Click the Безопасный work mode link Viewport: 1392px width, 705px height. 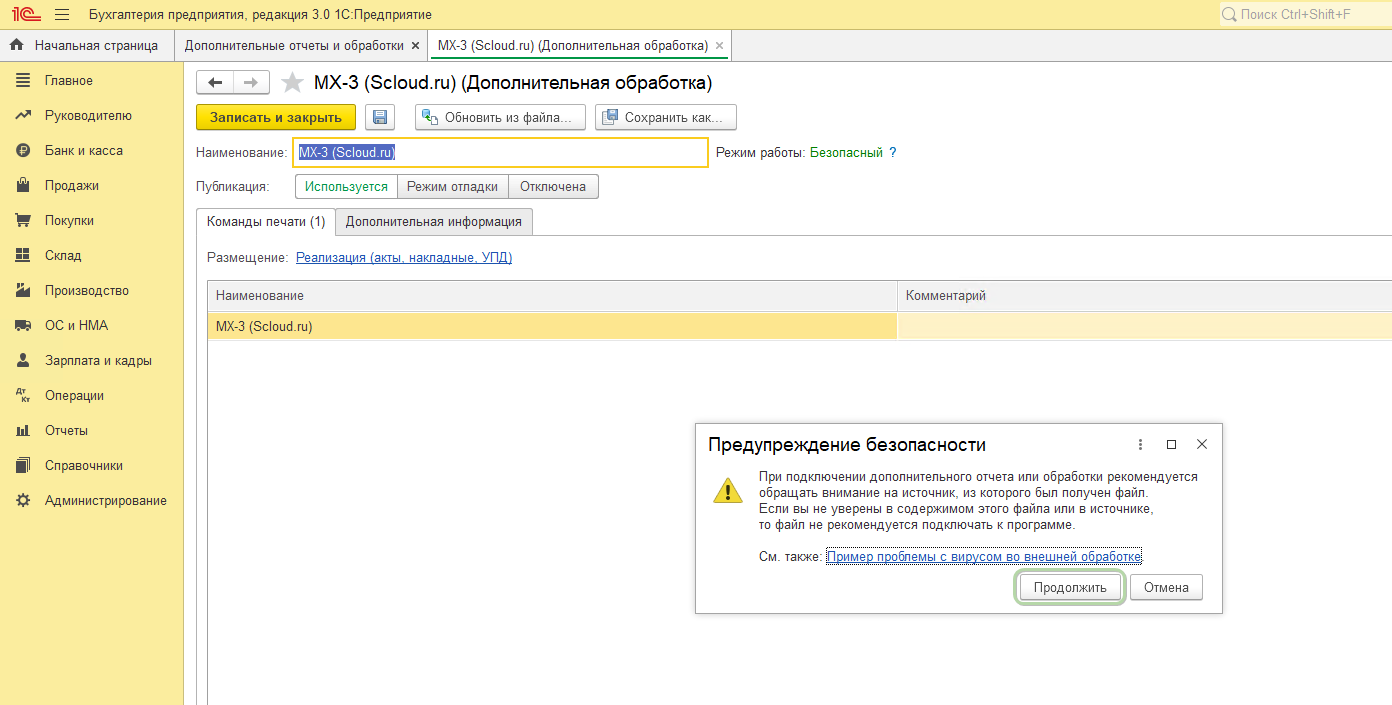point(846,153)
